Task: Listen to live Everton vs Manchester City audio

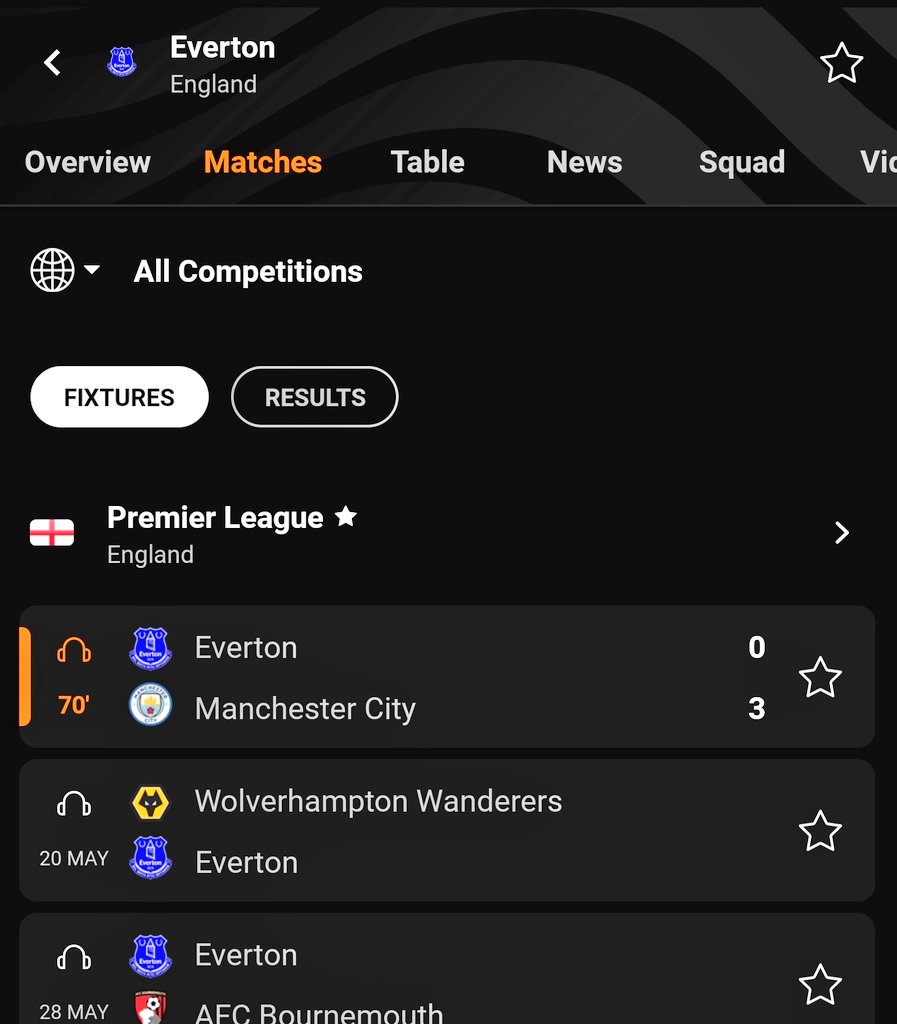Action: pos(74,650)
